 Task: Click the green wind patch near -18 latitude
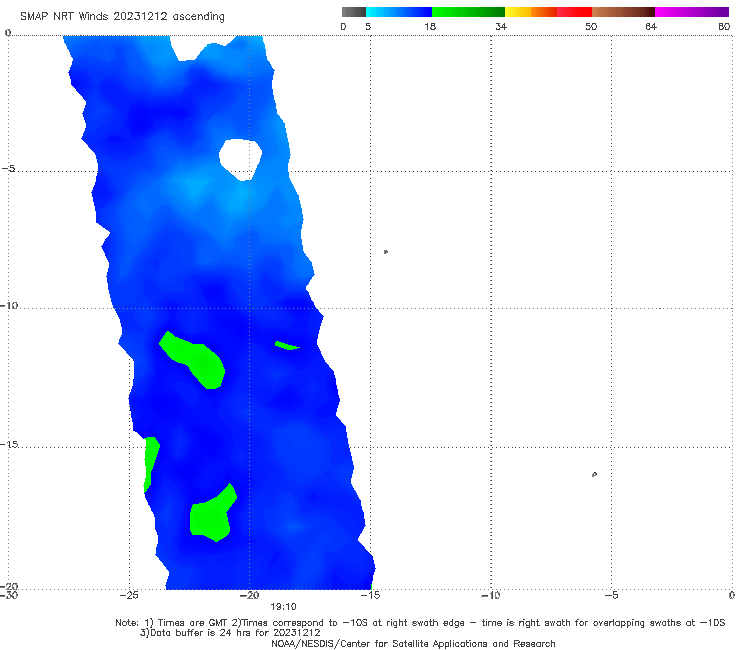click(212, 515)
